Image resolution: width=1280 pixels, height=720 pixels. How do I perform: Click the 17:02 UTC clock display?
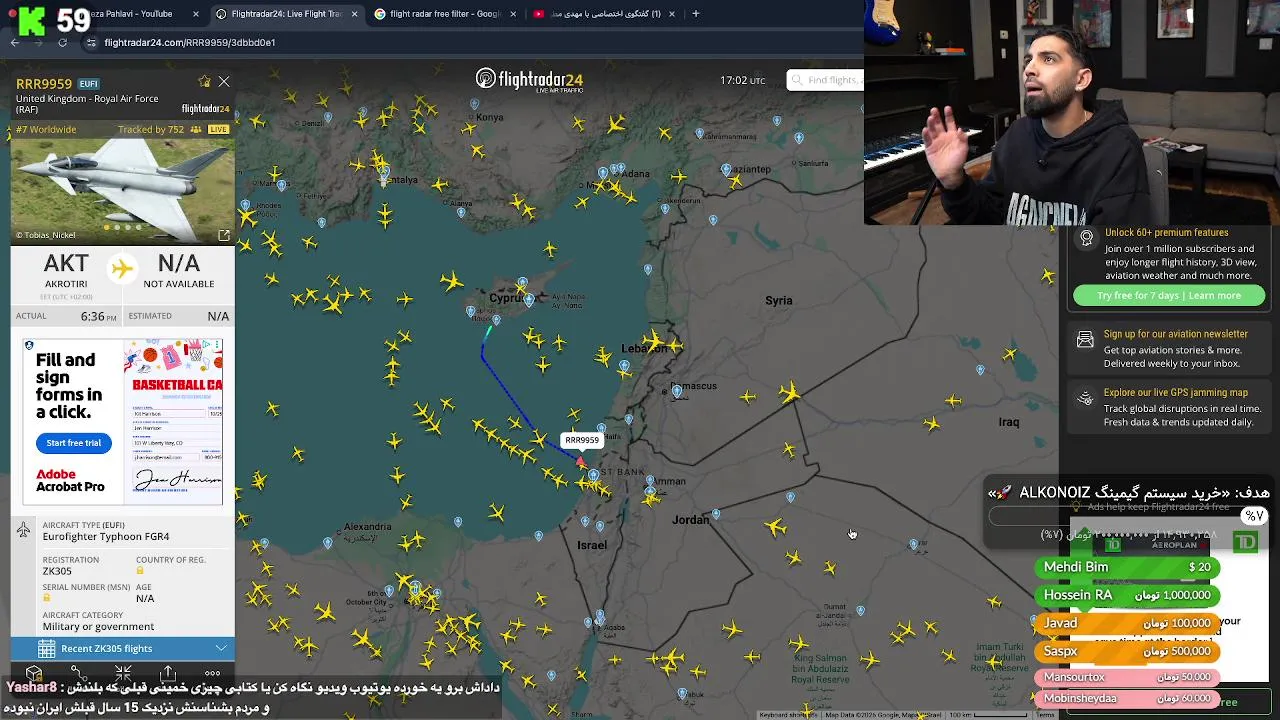coord(742,80)
